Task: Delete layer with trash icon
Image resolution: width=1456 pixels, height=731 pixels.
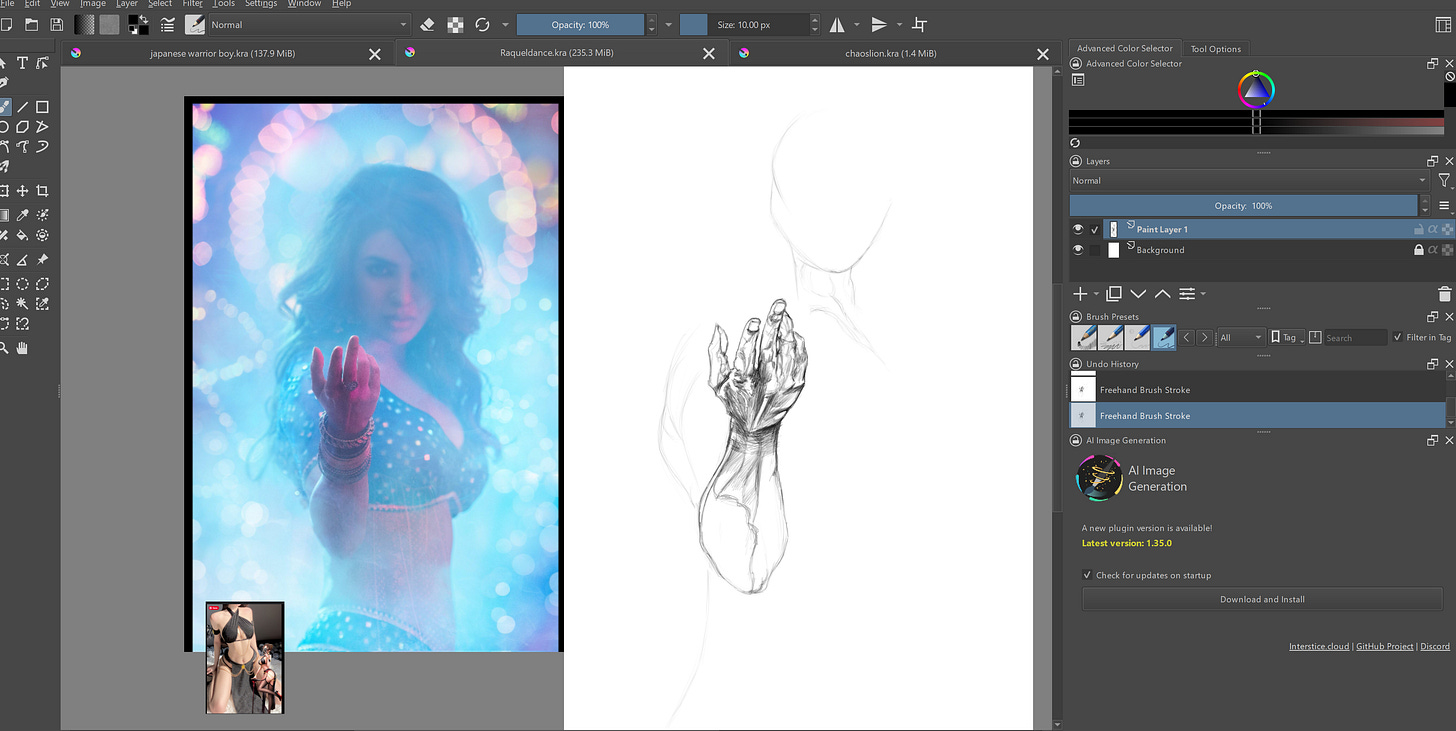Action: pos(1443,294)
